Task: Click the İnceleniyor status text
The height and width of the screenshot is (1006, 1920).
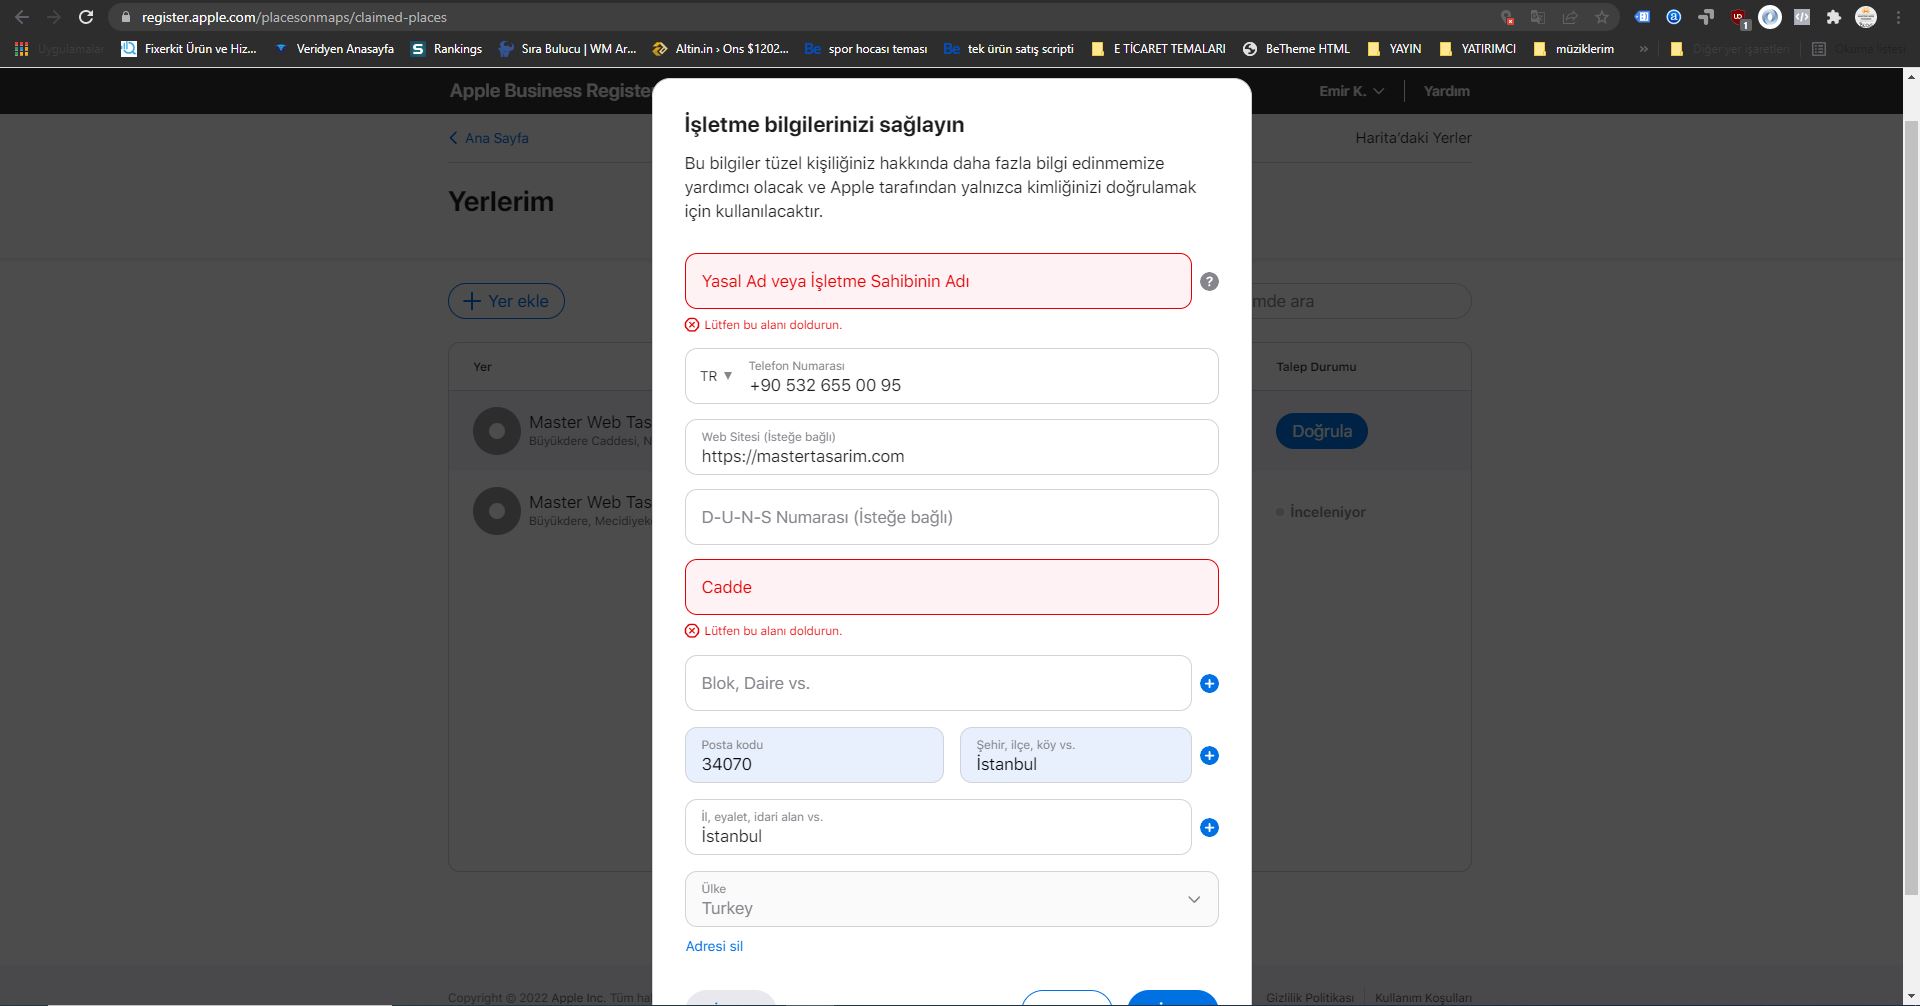Action: click(x=1327, y=512)
